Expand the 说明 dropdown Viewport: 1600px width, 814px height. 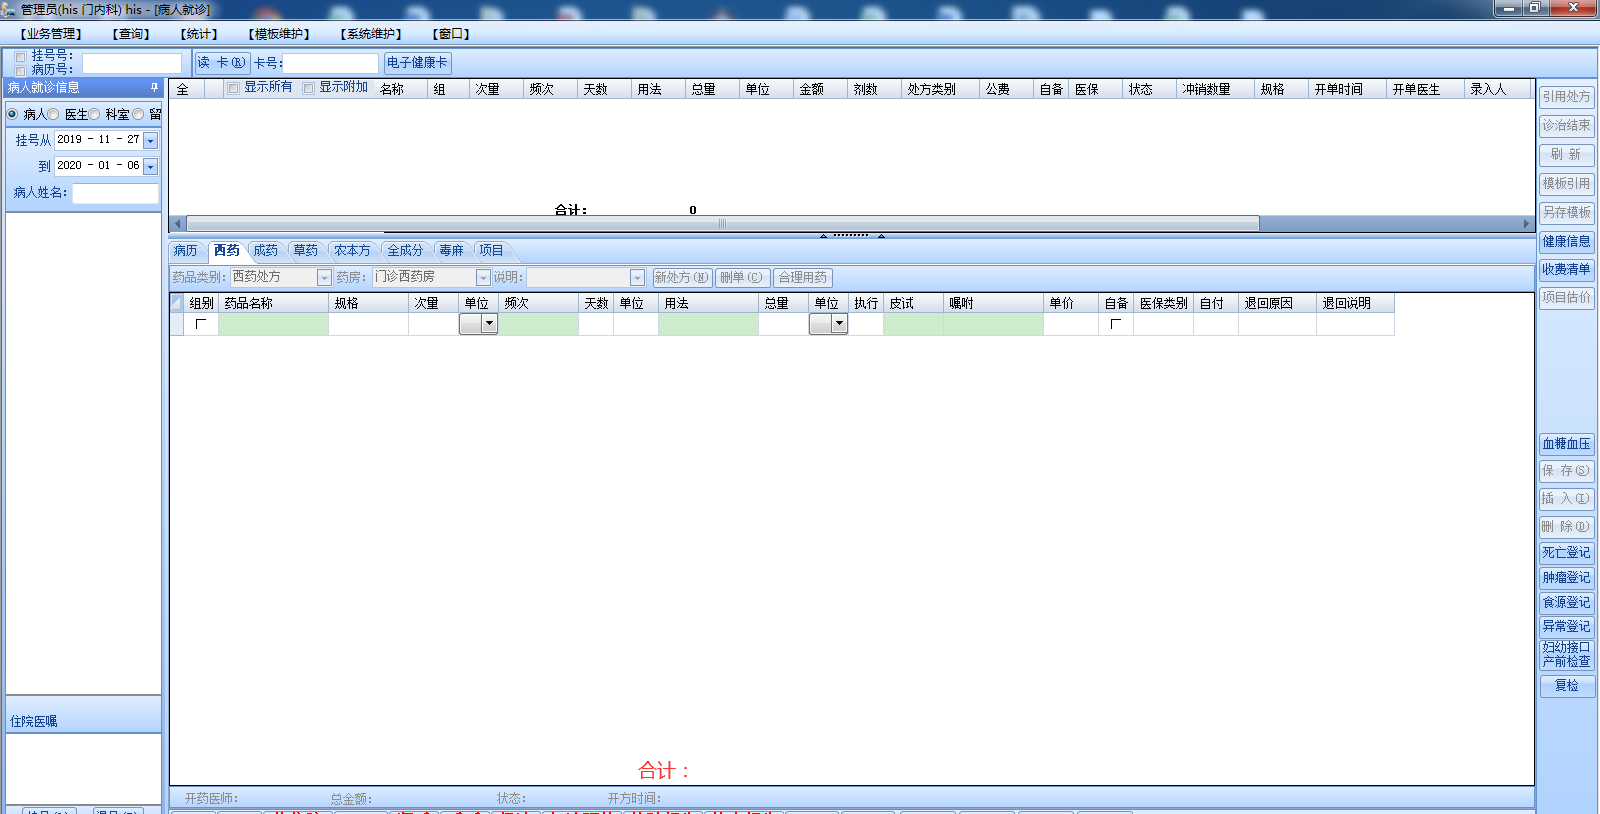click(x=637, y=278)
